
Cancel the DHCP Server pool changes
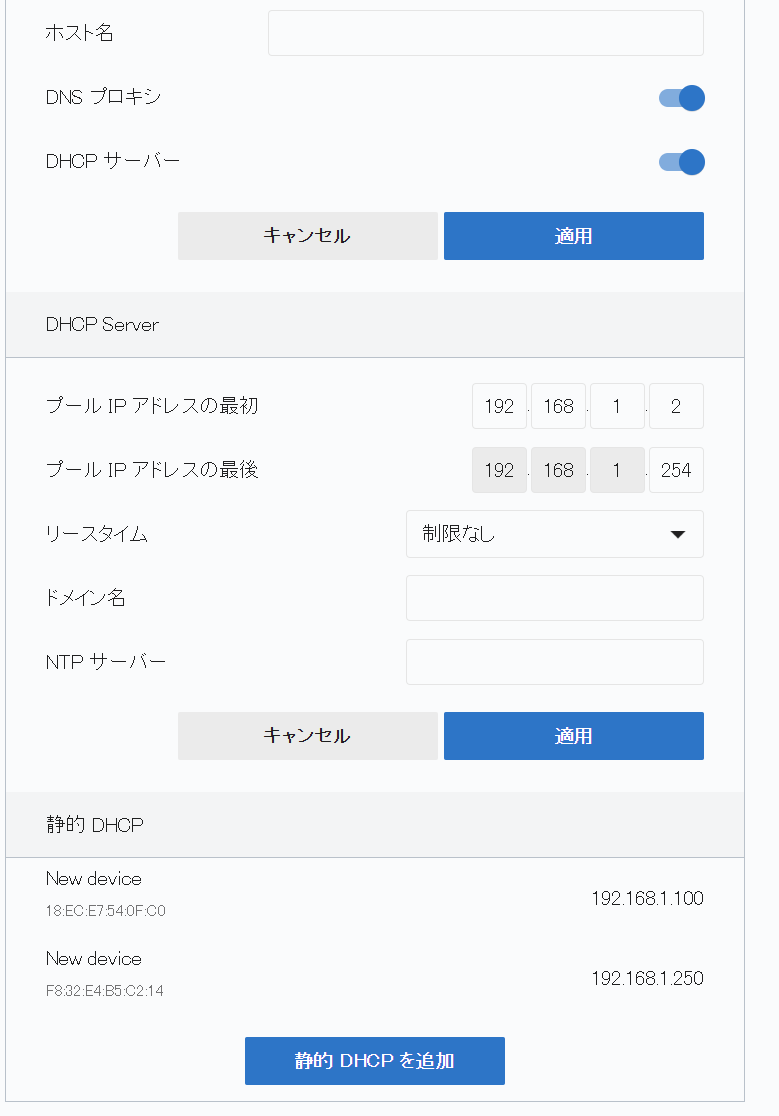pos(307,736)
